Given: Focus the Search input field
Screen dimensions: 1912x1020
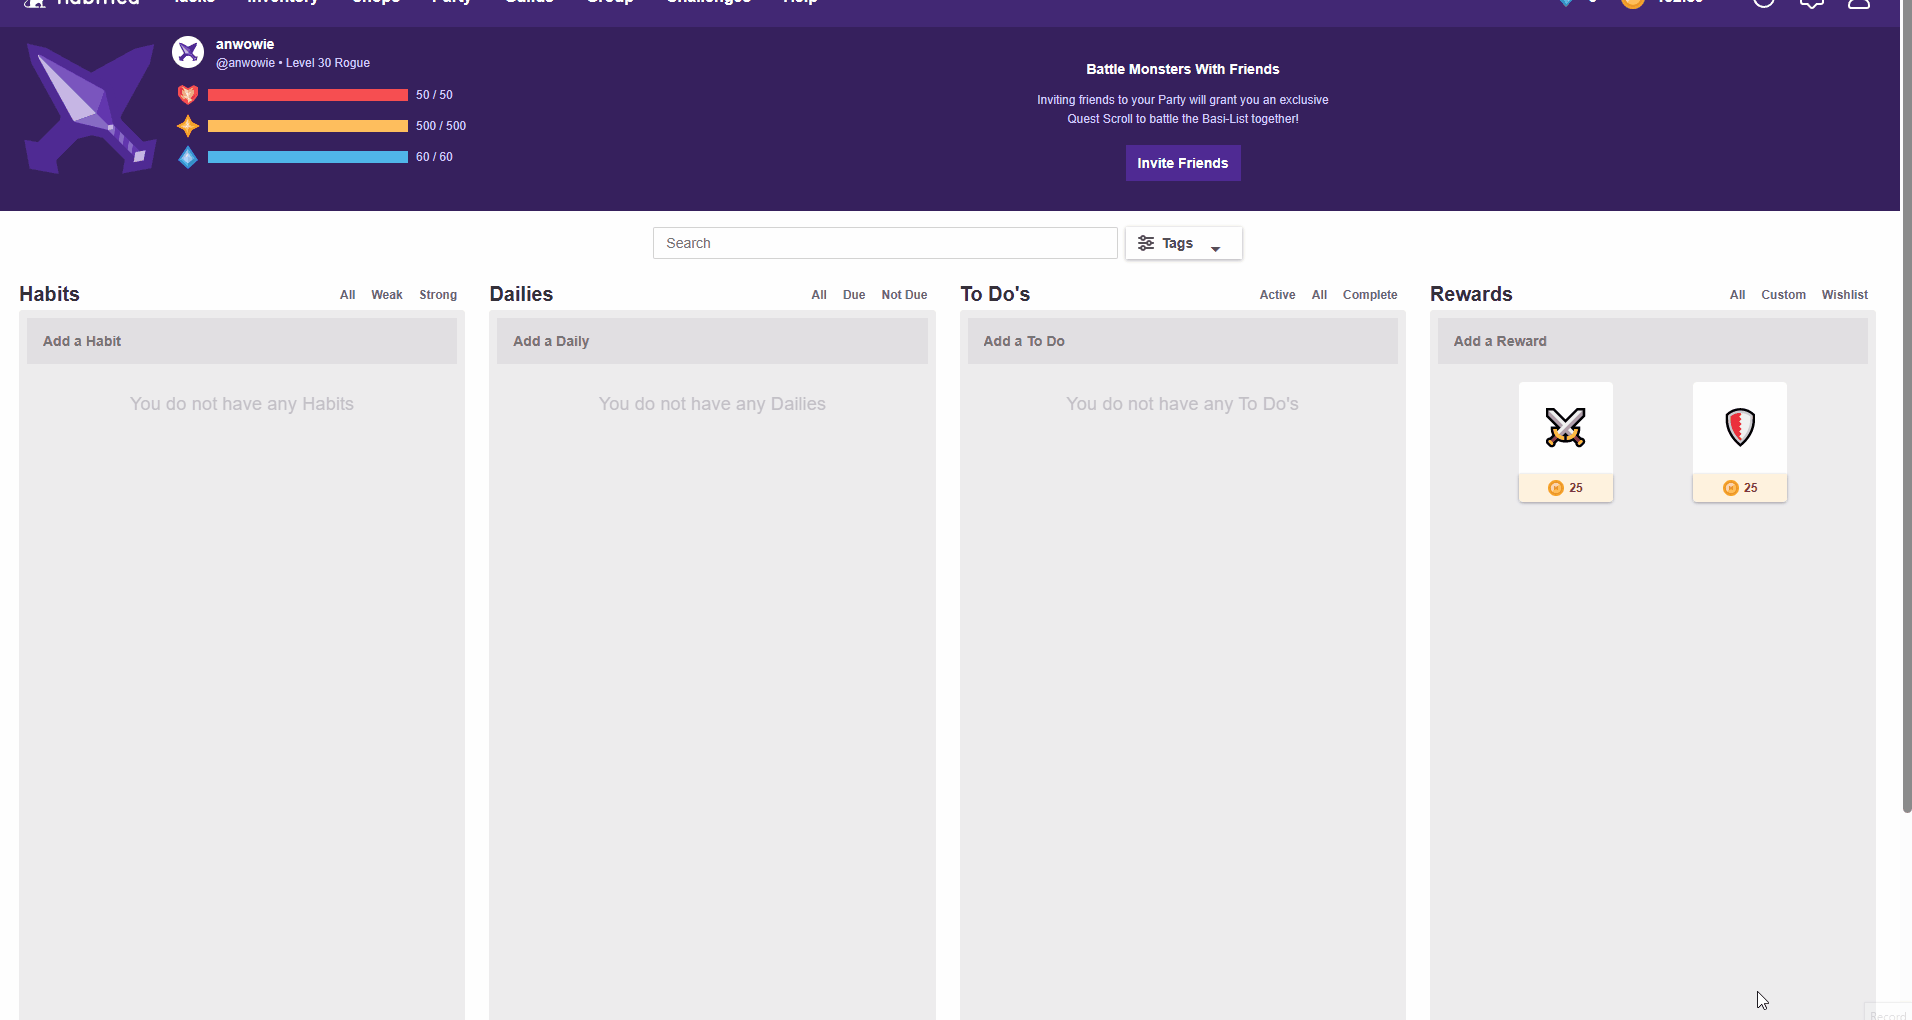Looking at the screenshot, I should (885, 243).
